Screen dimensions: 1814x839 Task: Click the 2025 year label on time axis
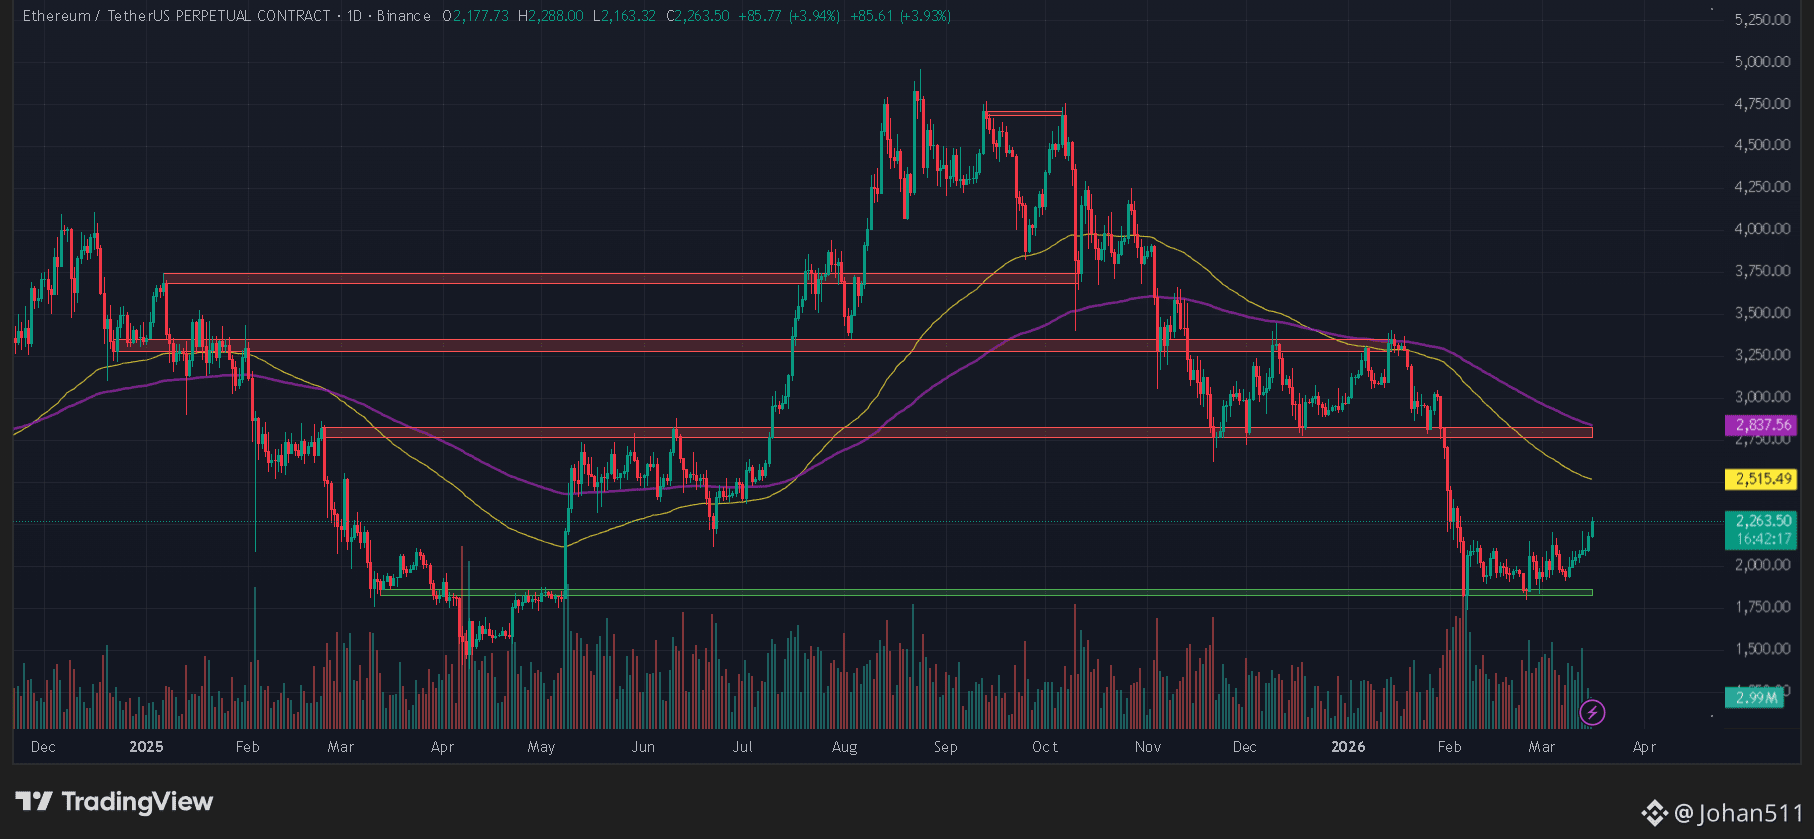(146, 747)
